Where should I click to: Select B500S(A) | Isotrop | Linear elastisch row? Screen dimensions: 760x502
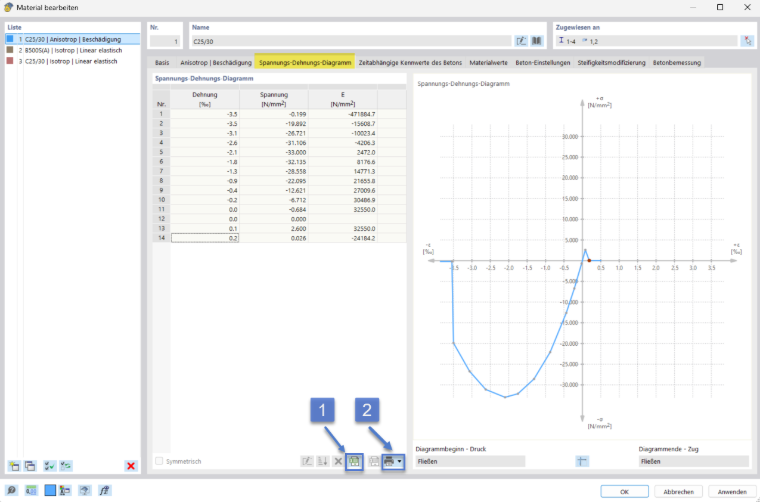73,50
